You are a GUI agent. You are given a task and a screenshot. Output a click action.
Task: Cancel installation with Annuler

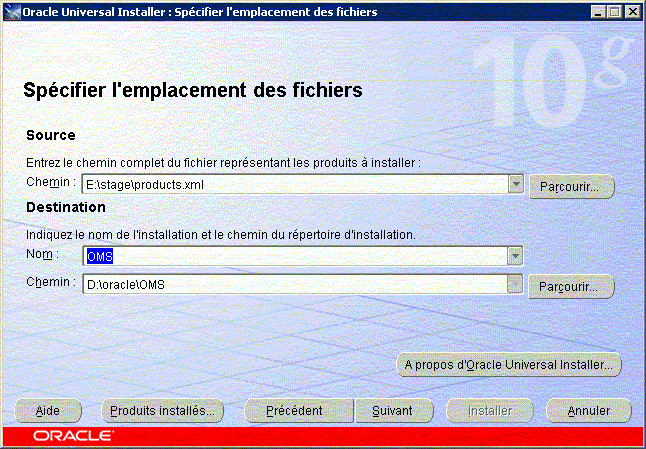pos(589,411)
